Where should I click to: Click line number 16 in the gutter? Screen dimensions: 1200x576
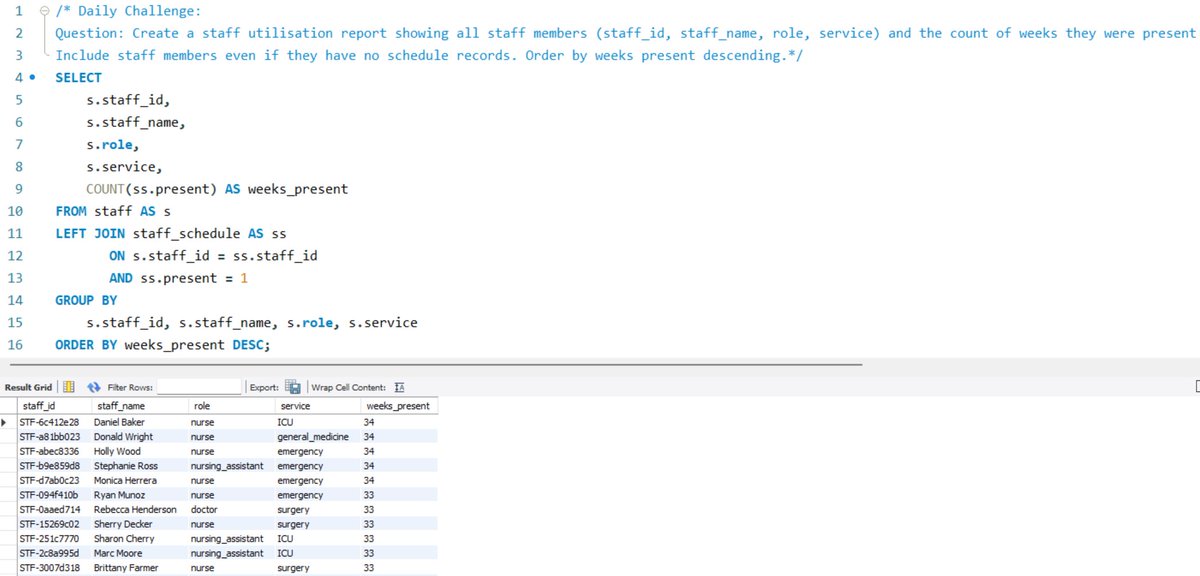[14, 345]
